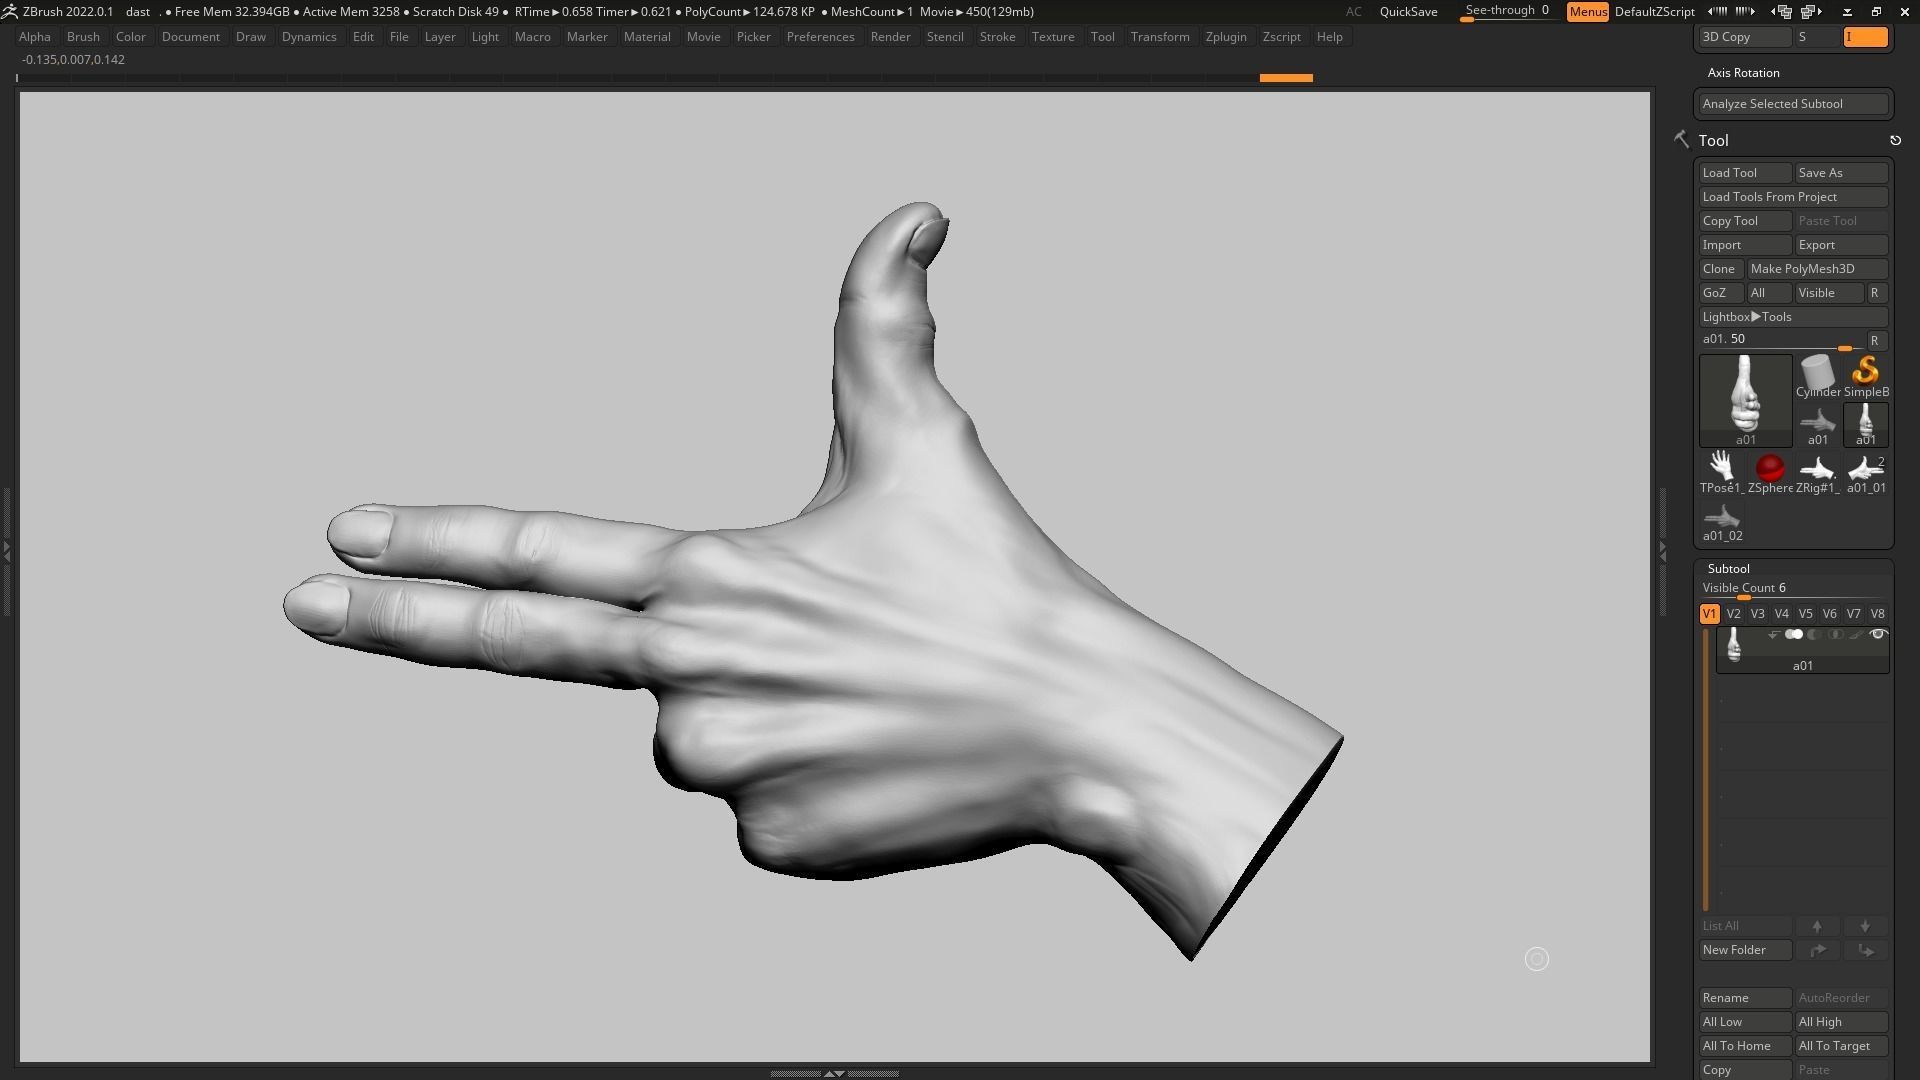Click left-edge tray divider arrow
1920x1080 pixels.
(x=6, y=550)
